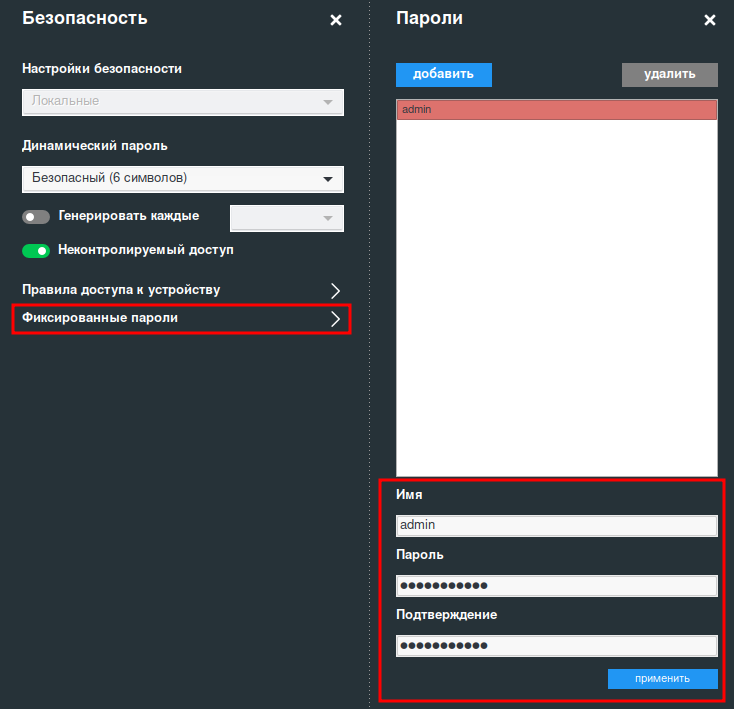This screenshot has width=734, height=709.
Task: Click chevron arrow beside Фиксированные пароли
Action: [x=335, y=319]
